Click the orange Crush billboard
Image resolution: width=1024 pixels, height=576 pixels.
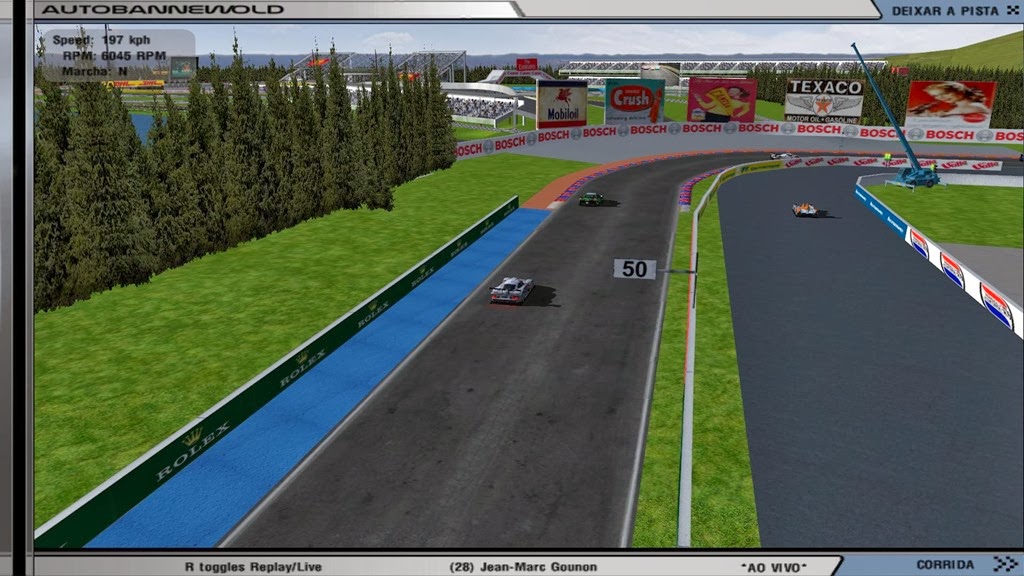click(x=634, y=101)
